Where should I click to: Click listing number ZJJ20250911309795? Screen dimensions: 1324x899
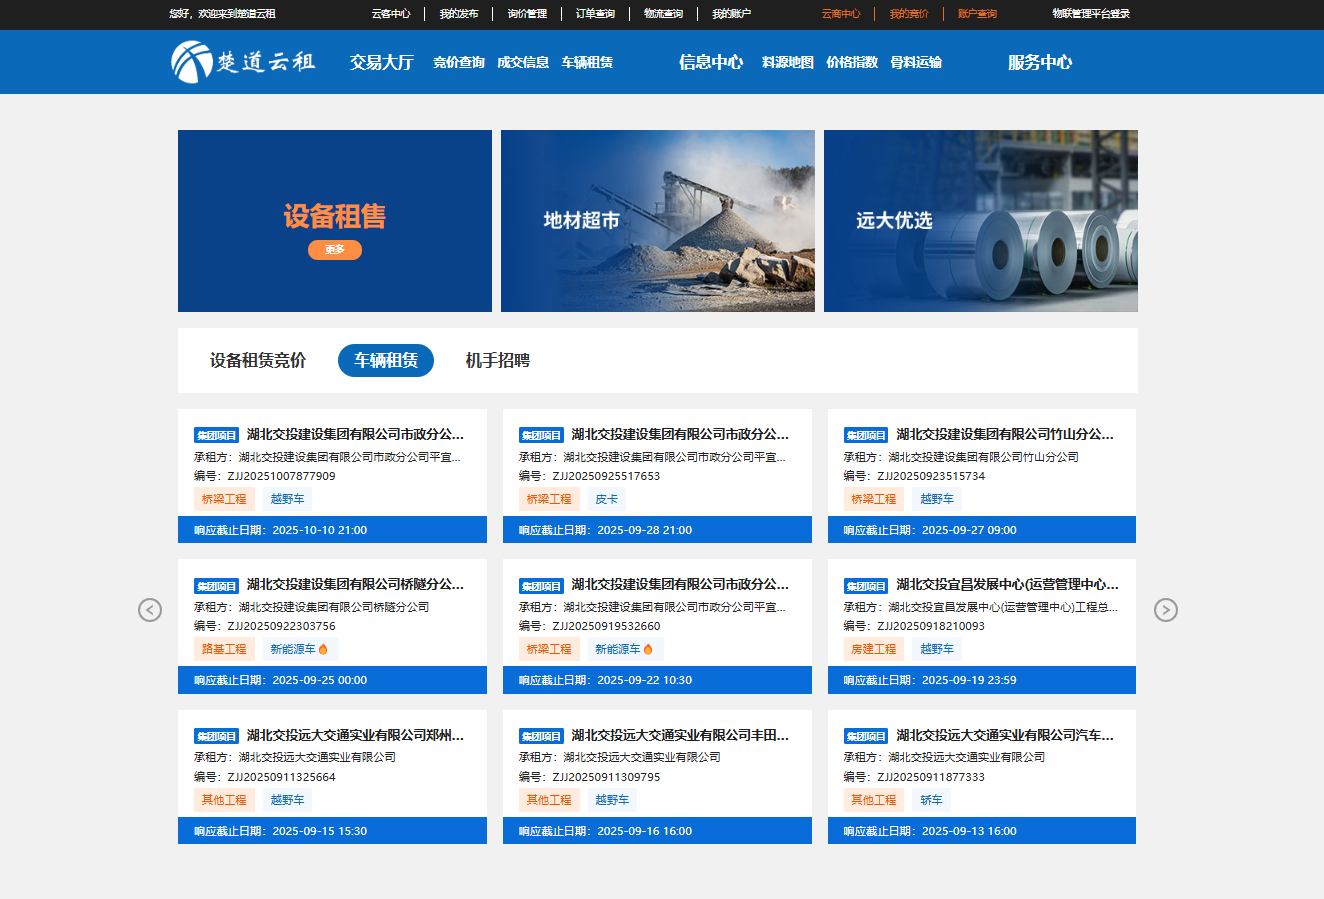tap(606, 777)
